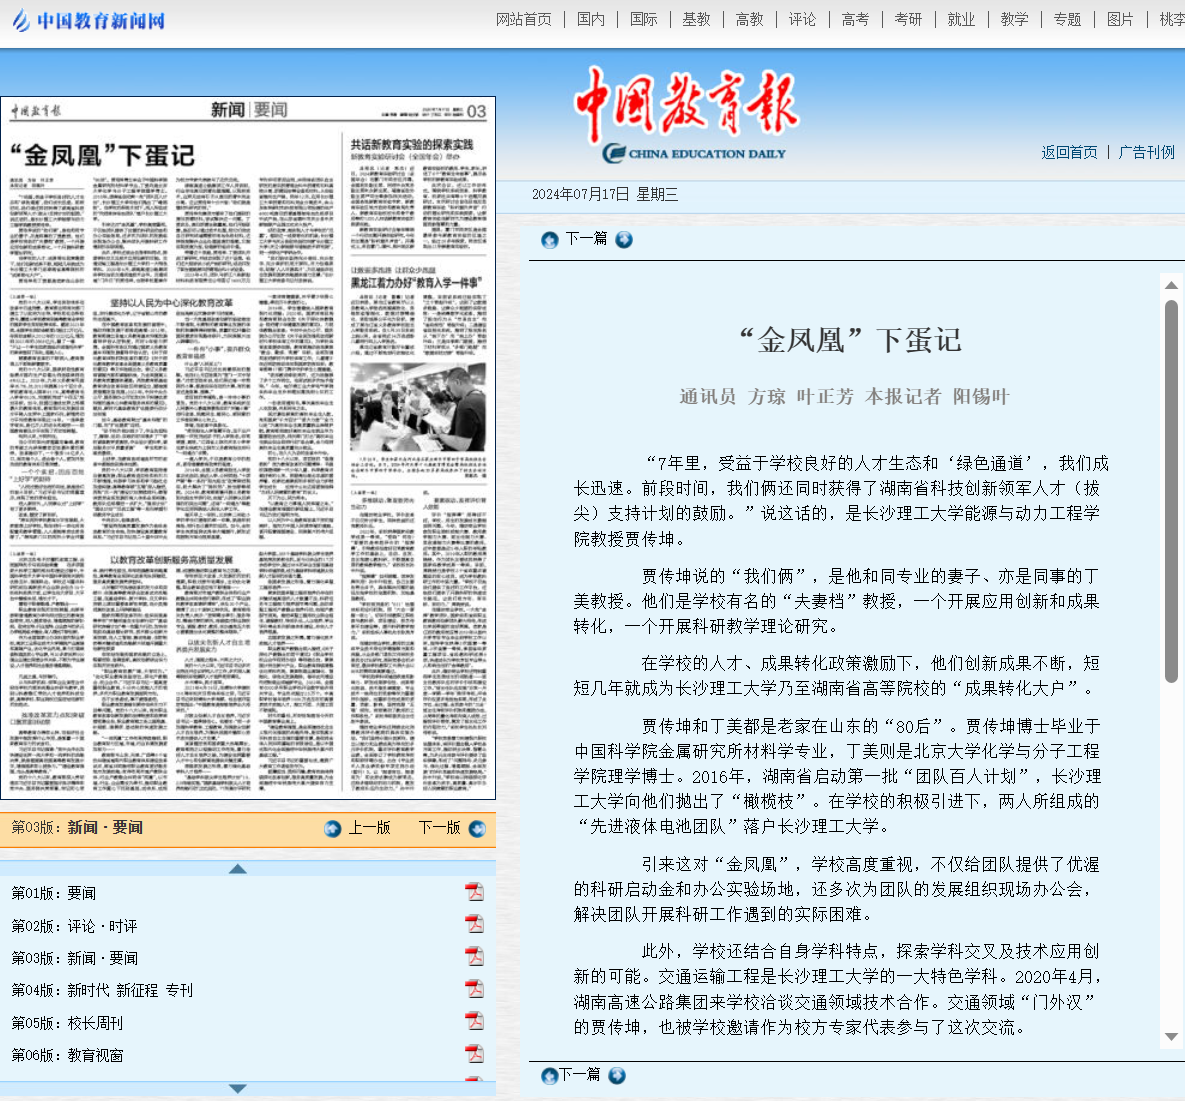Click the arrow icon after 下一版

pyautogui.click(x=478, y=829)
